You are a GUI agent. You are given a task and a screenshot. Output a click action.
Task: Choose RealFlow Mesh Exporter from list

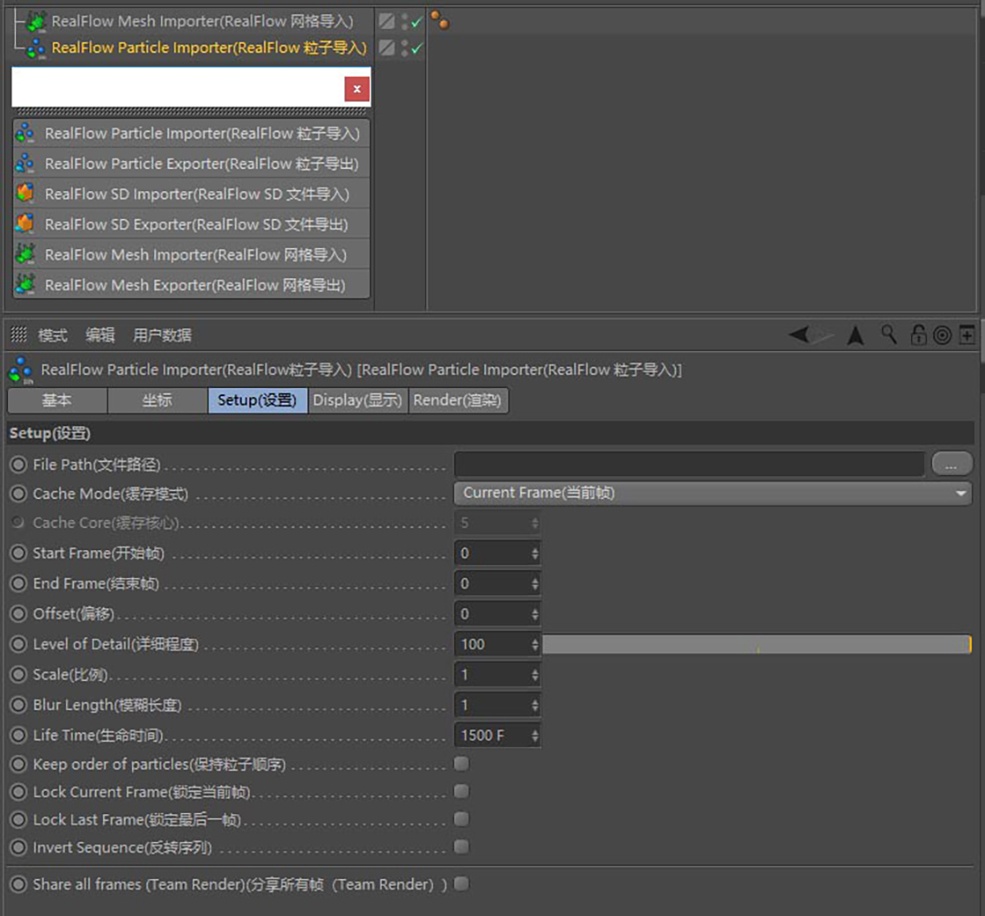[x=191, y=285]
